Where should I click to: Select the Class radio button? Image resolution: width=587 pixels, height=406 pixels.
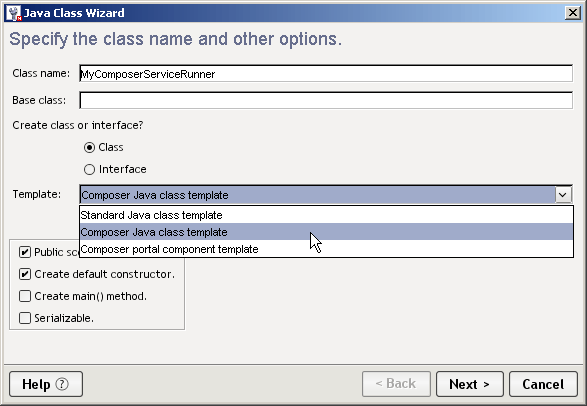pyautogui.click(x=89, y=147)
